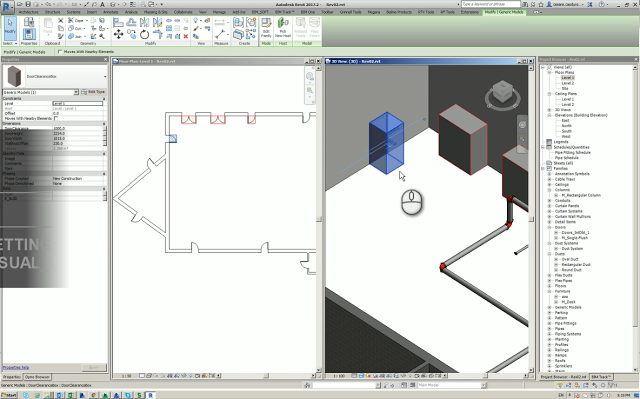Select the Modify arrow tool
Screen dimensions: 640x399
[x=10, y=27]
